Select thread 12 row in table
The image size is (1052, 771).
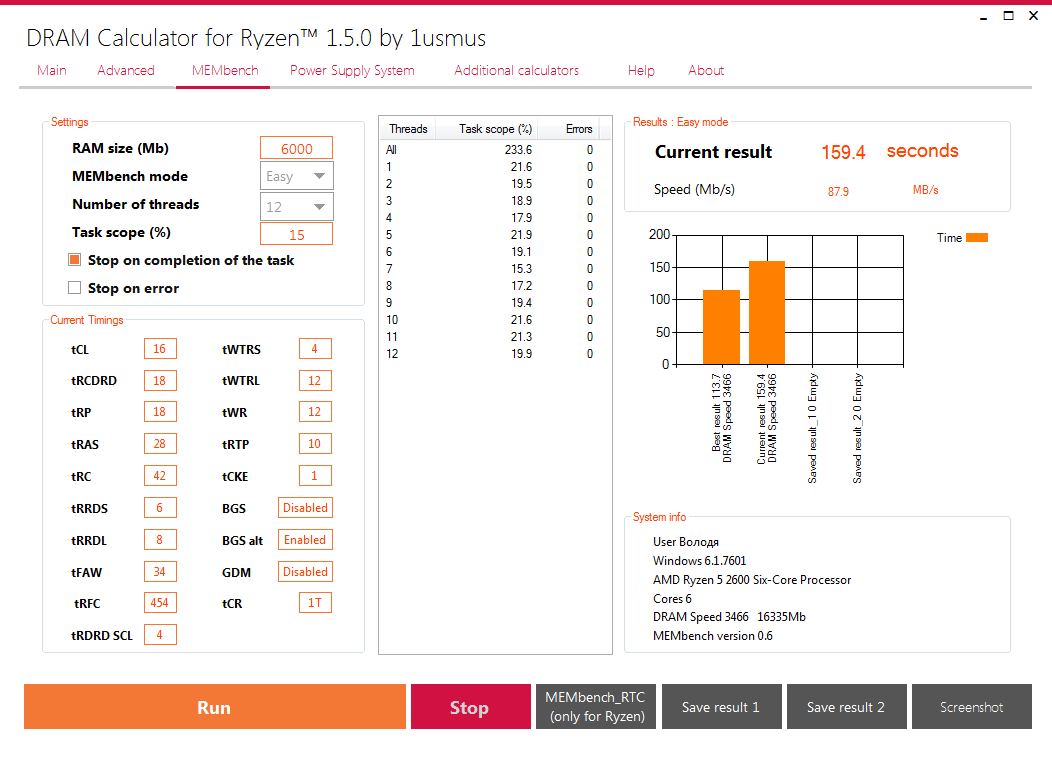(495, 354)
